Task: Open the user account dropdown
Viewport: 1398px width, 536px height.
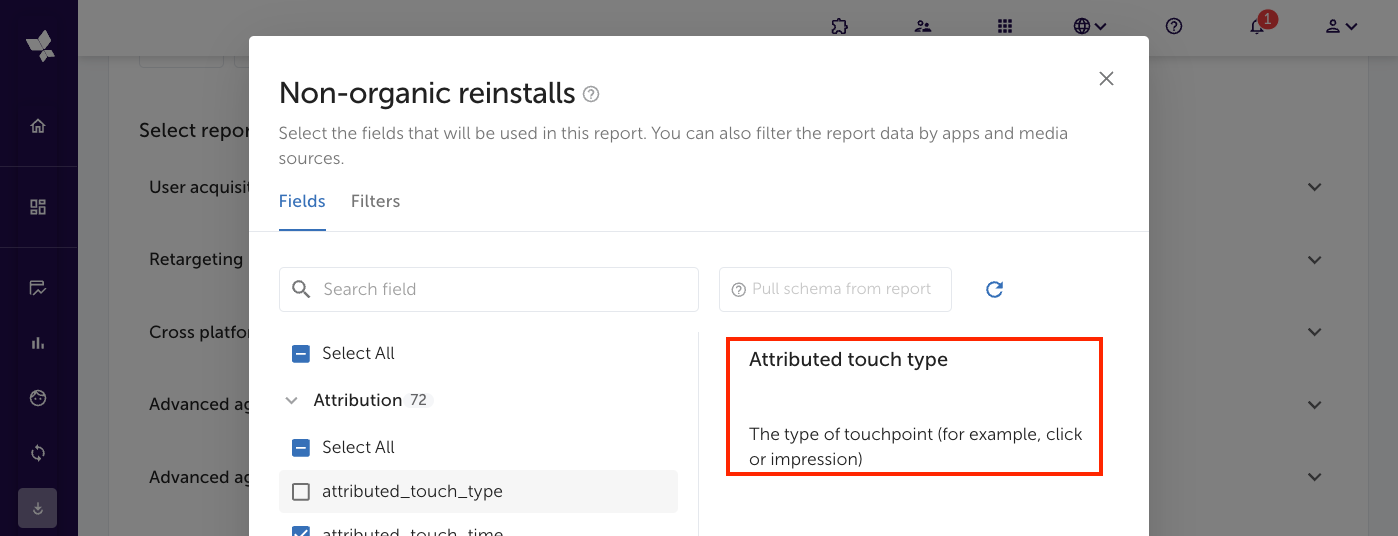Action: (x=1341, y=27)
